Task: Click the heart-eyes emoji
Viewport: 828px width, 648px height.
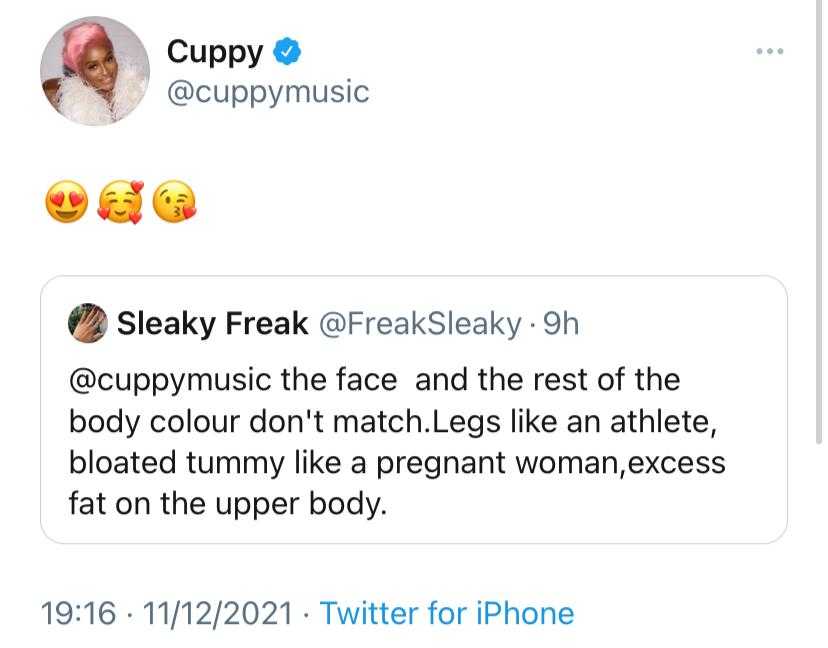Action: click(65, 206)
